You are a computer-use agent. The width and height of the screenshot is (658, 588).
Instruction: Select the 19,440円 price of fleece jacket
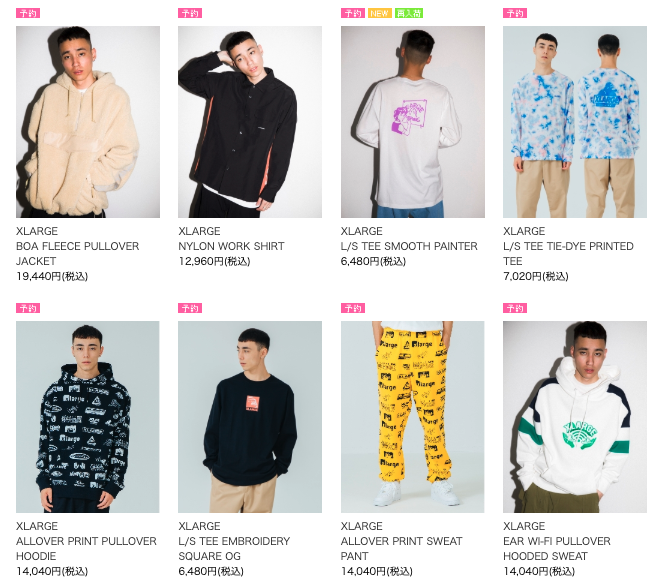(x=52, y=276)
